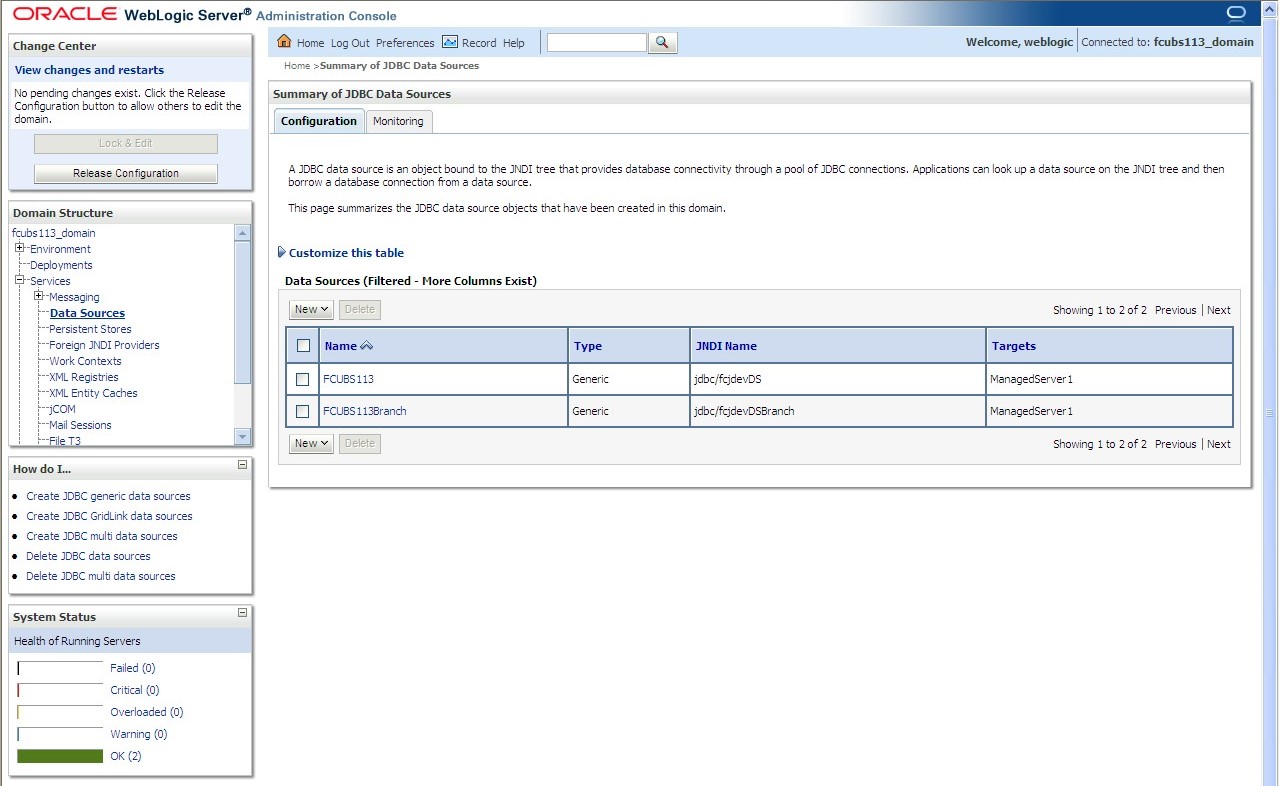Check the select-all checkbox in the table header

tap(303, 344)
